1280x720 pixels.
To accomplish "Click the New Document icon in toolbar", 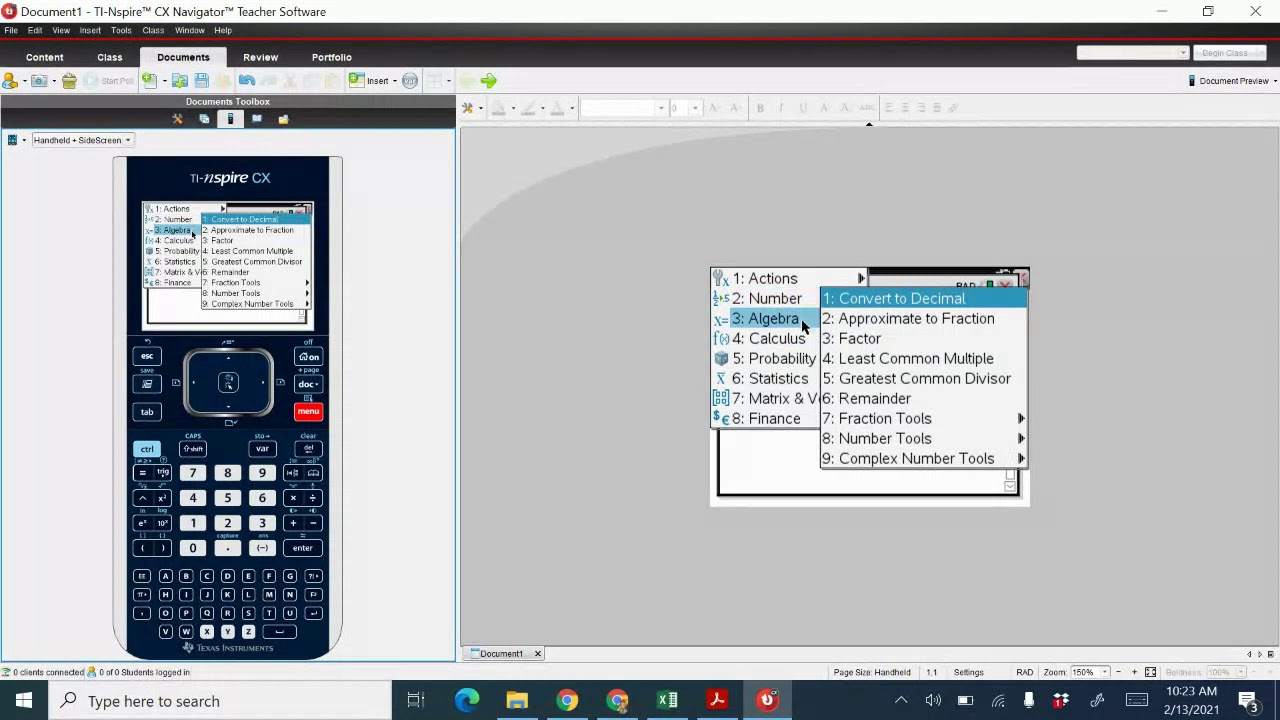I will pyautogui.click(x=148, y=80).
